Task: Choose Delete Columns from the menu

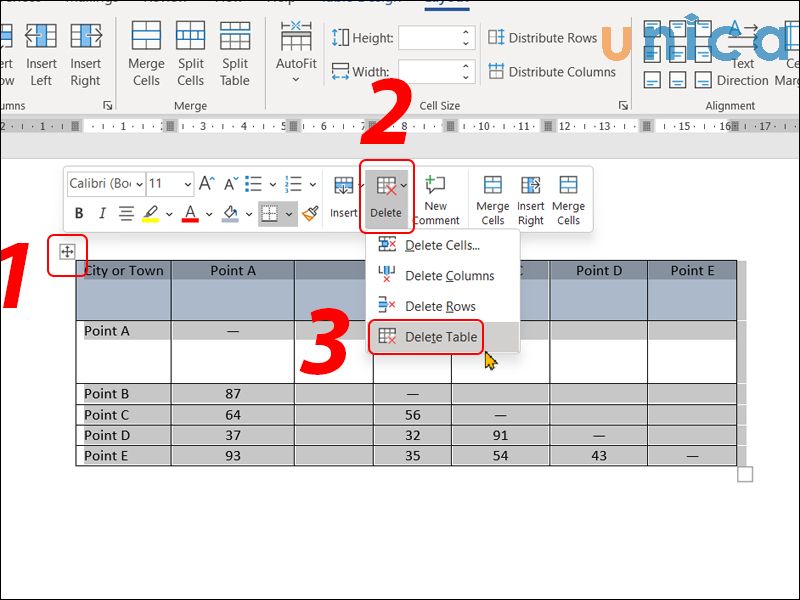Action: 443,276
